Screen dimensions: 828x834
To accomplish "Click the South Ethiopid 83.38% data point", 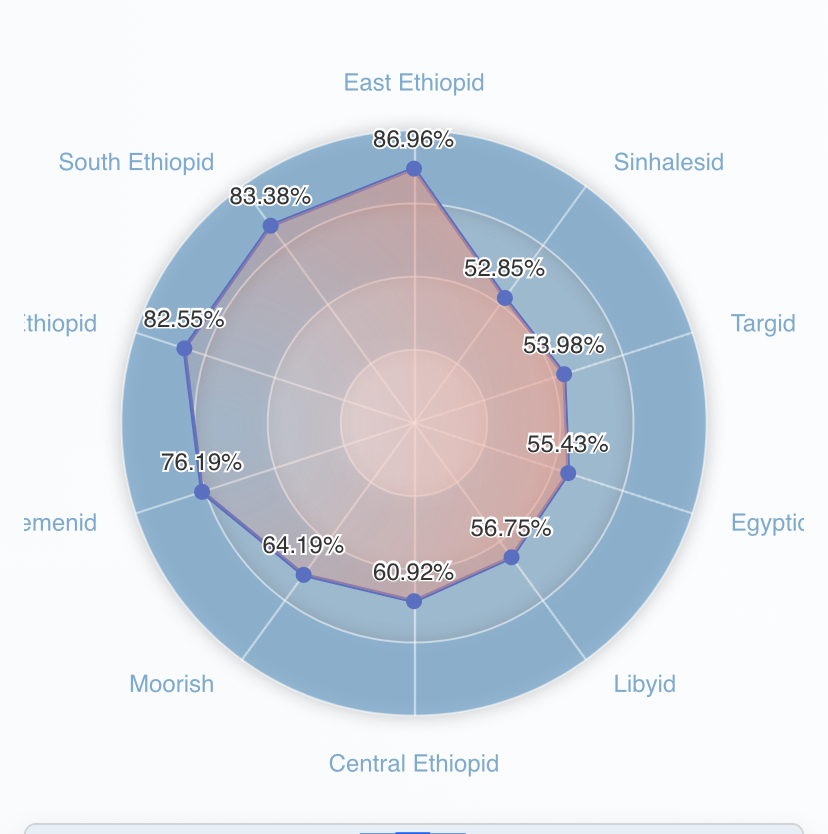I will tap(271, 226).
